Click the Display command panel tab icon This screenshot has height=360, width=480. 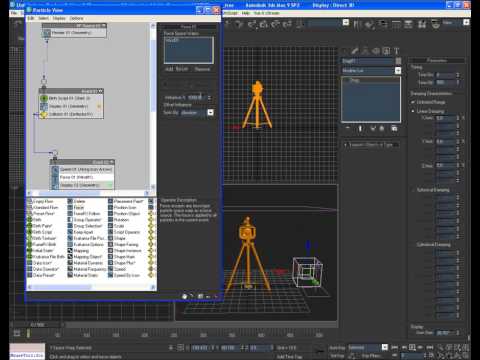click(x=386, y=51)
